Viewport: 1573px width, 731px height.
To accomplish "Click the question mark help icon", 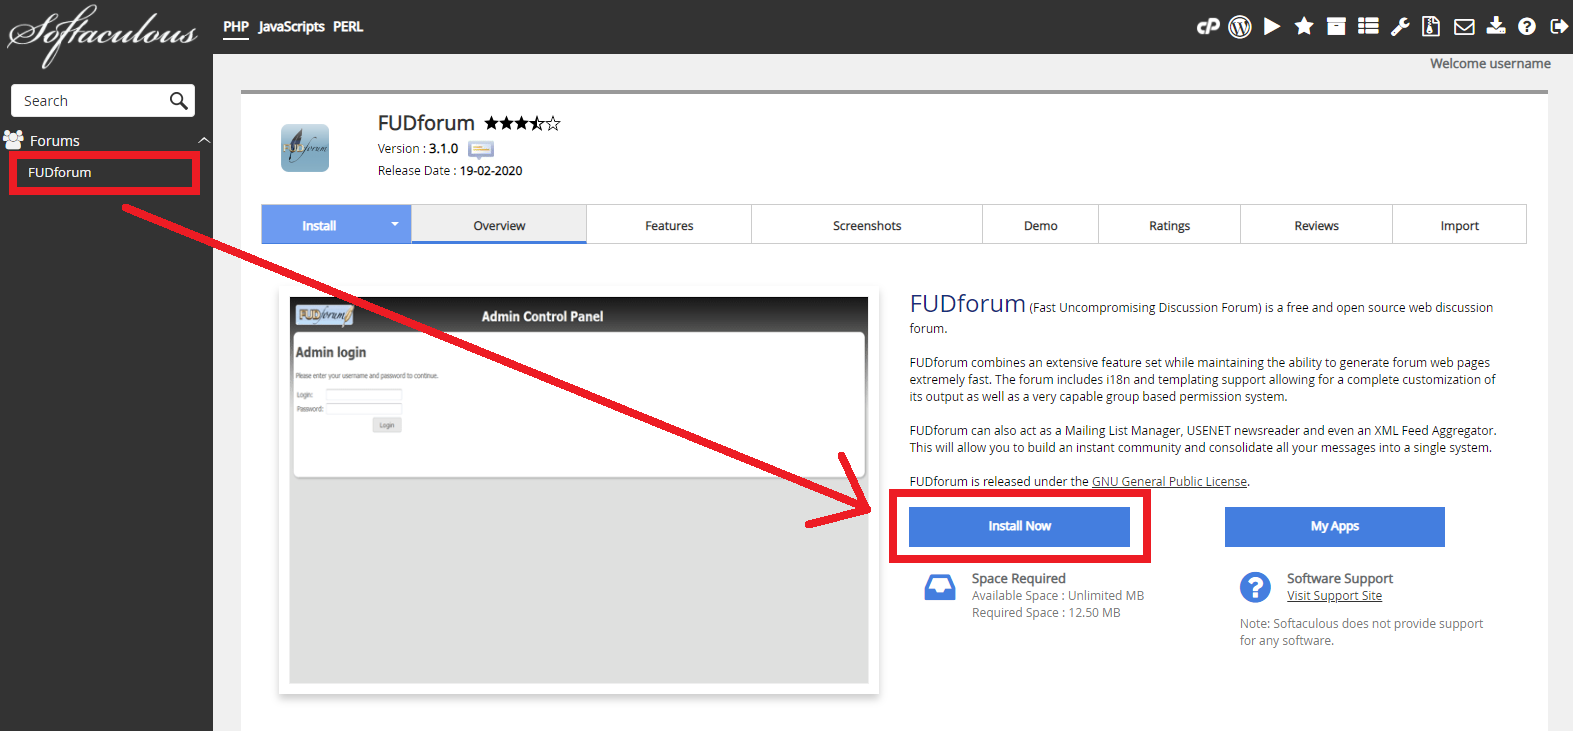I will (1527, 27).
